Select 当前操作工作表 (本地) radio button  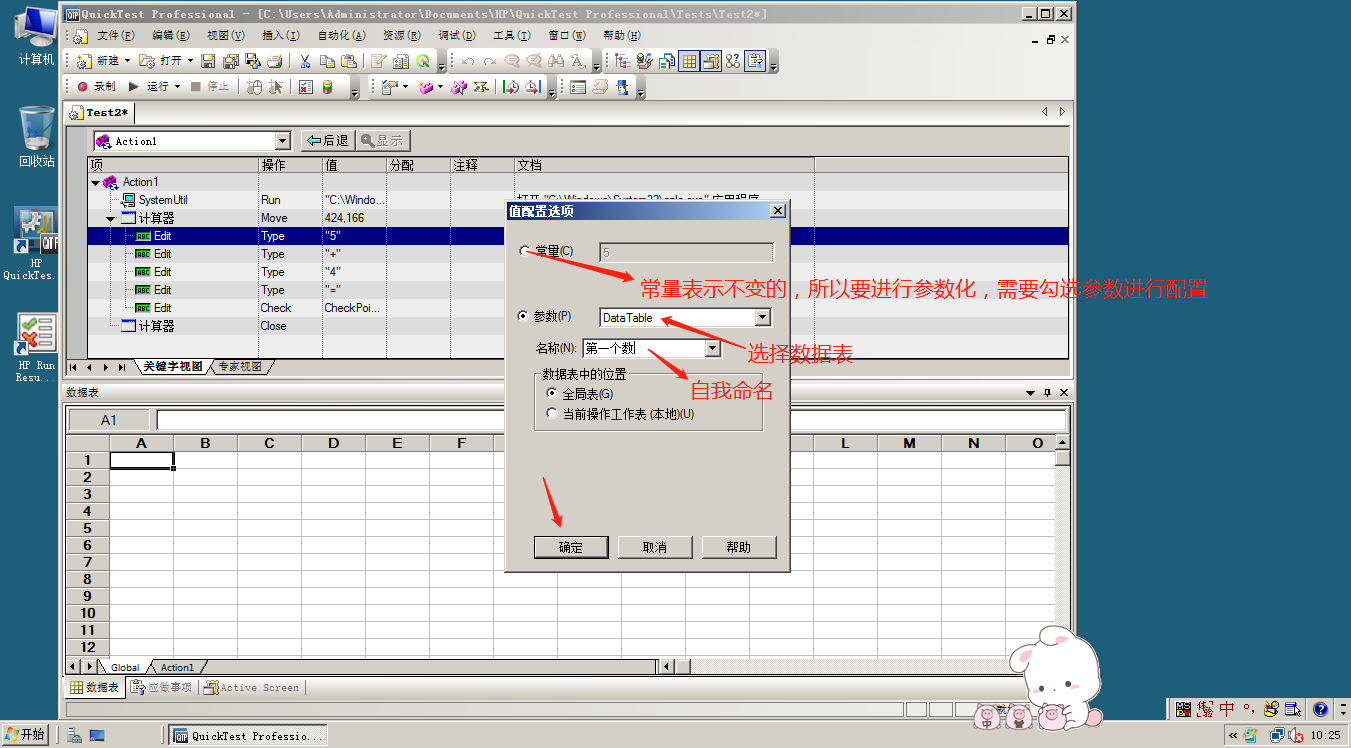click(551, 413)
